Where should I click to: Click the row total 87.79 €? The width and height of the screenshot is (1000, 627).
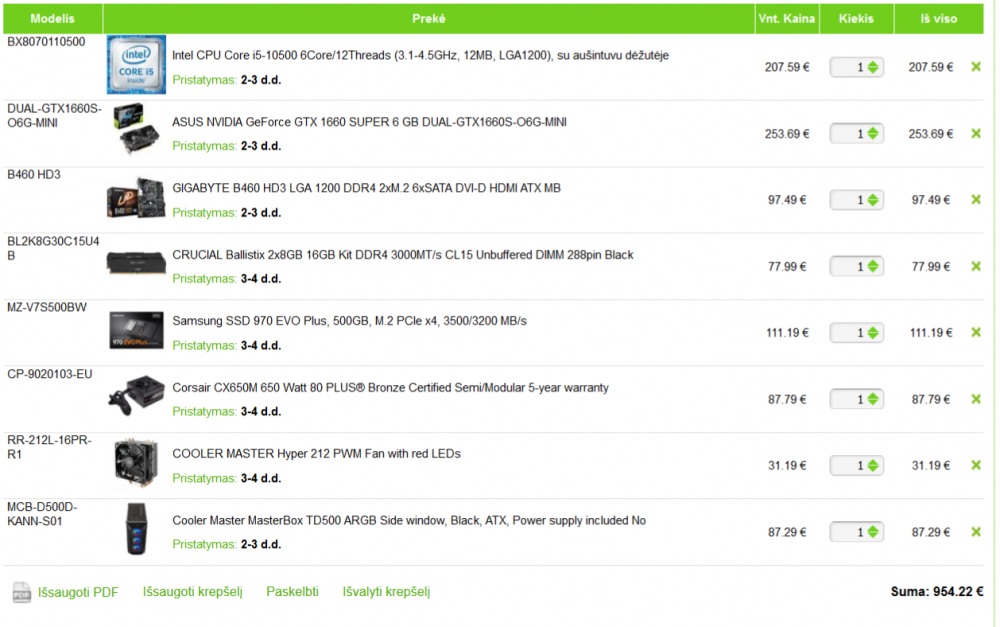(930, 399)
